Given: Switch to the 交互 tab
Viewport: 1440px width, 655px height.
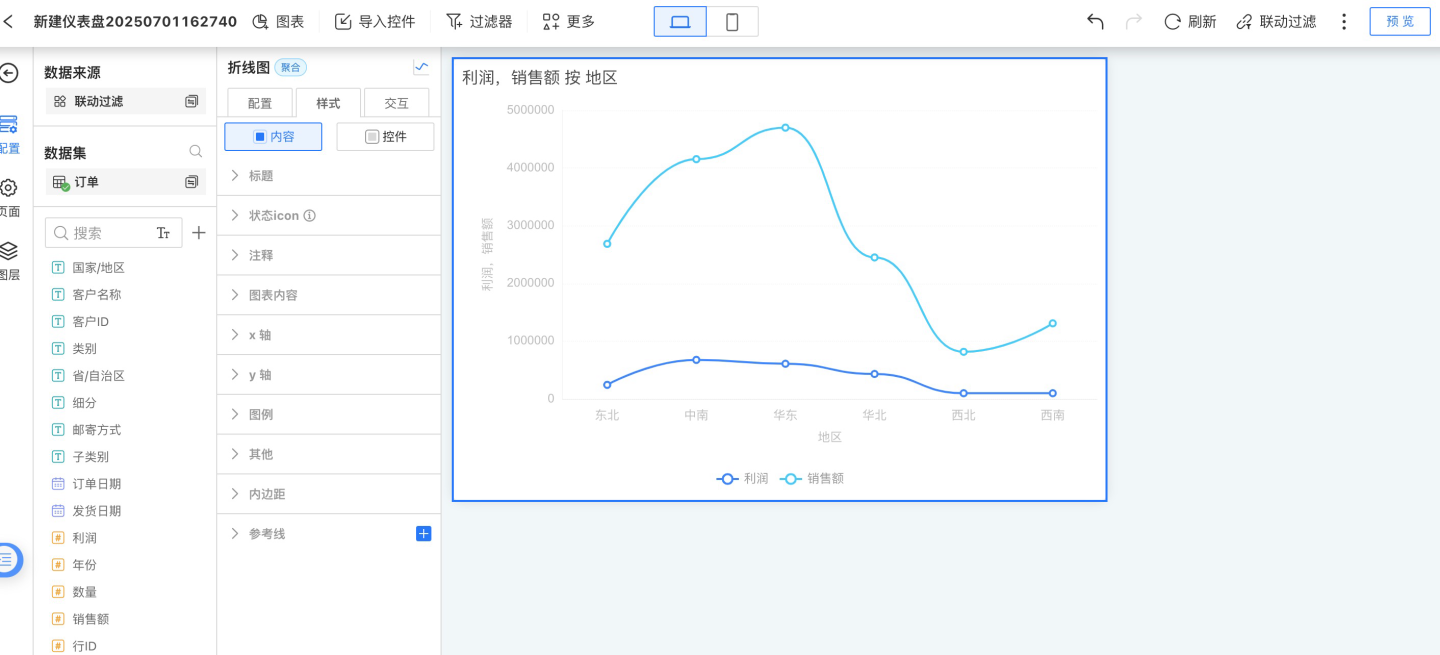Looking at the screenshot, I should [x=396, y=103].
